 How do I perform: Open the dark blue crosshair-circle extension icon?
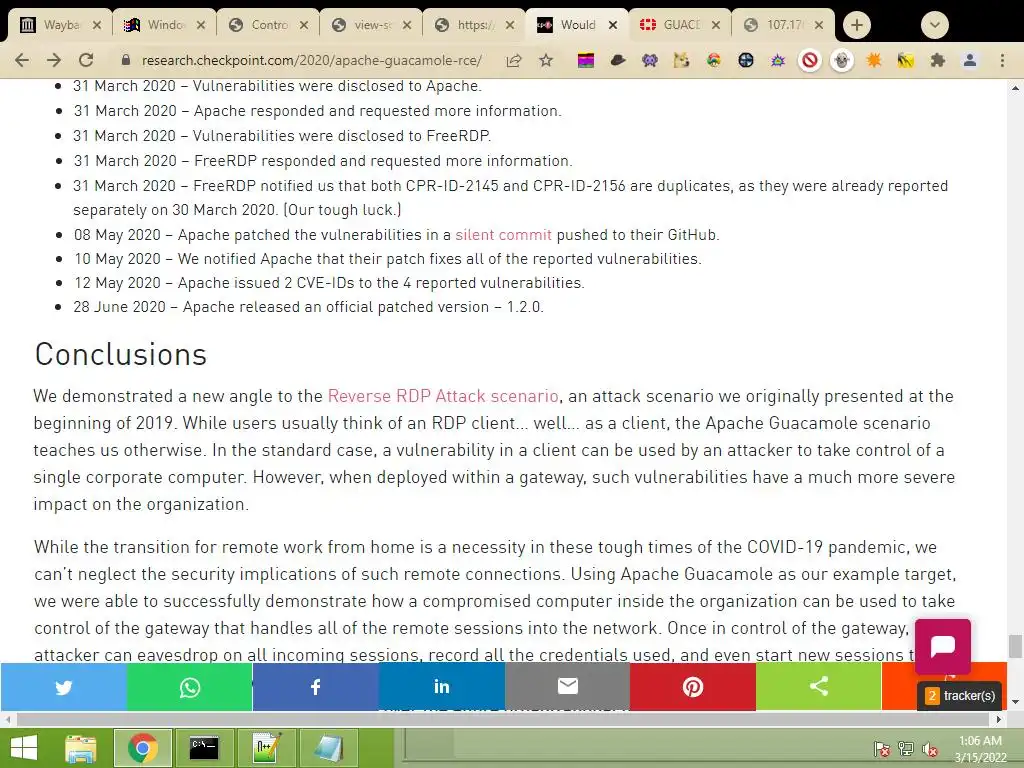745,61
